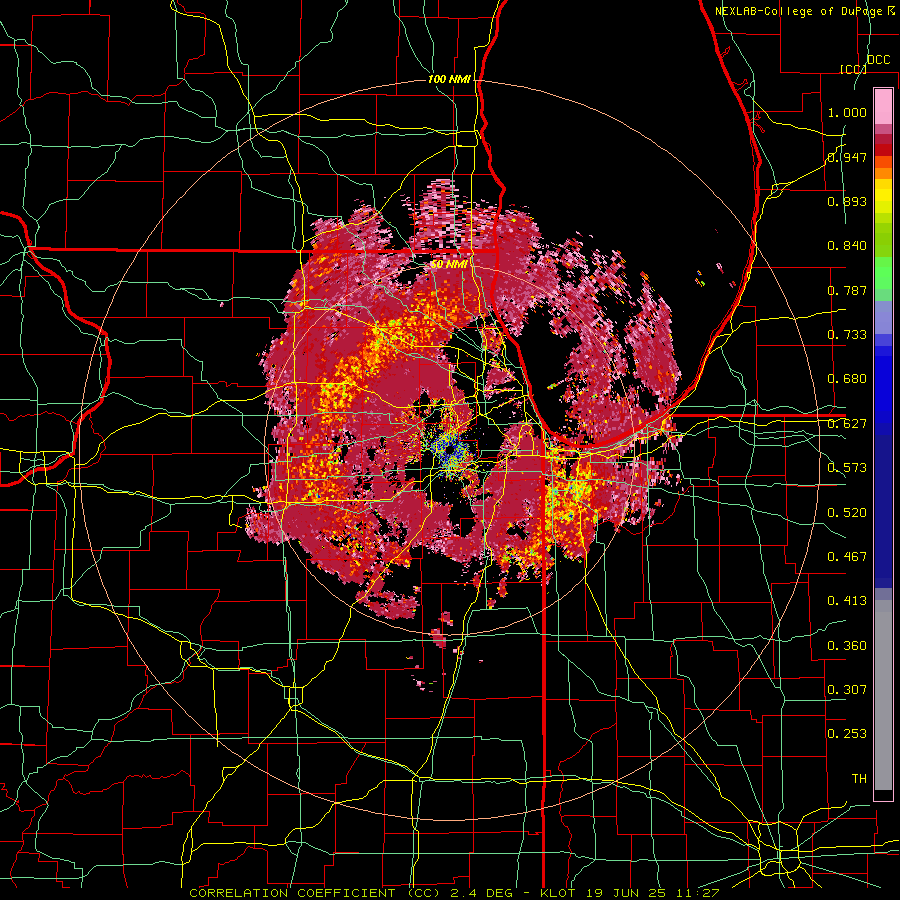Click the (CC) units label
The image size is (900, 900).
point(853,69)
